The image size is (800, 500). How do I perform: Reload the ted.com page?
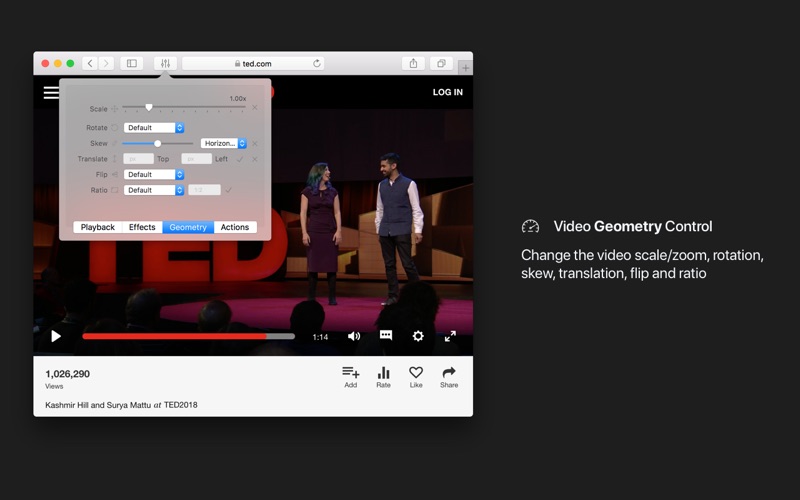click(317, 63)
